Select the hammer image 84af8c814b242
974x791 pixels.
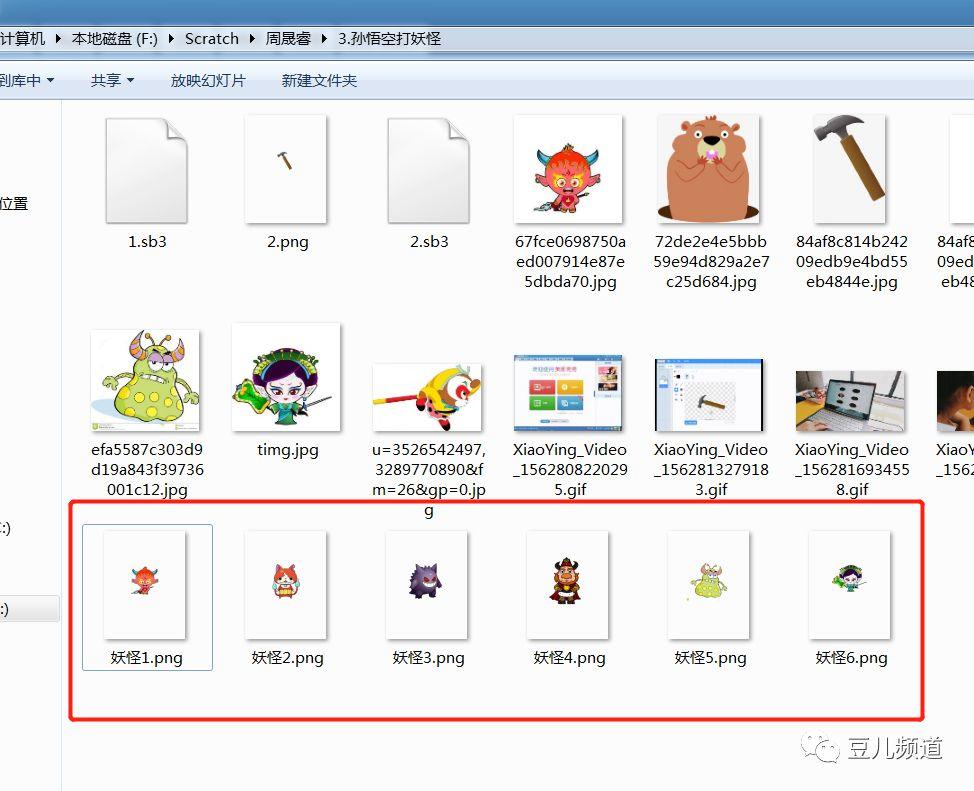pyautogui.click(x=850, y=169)
